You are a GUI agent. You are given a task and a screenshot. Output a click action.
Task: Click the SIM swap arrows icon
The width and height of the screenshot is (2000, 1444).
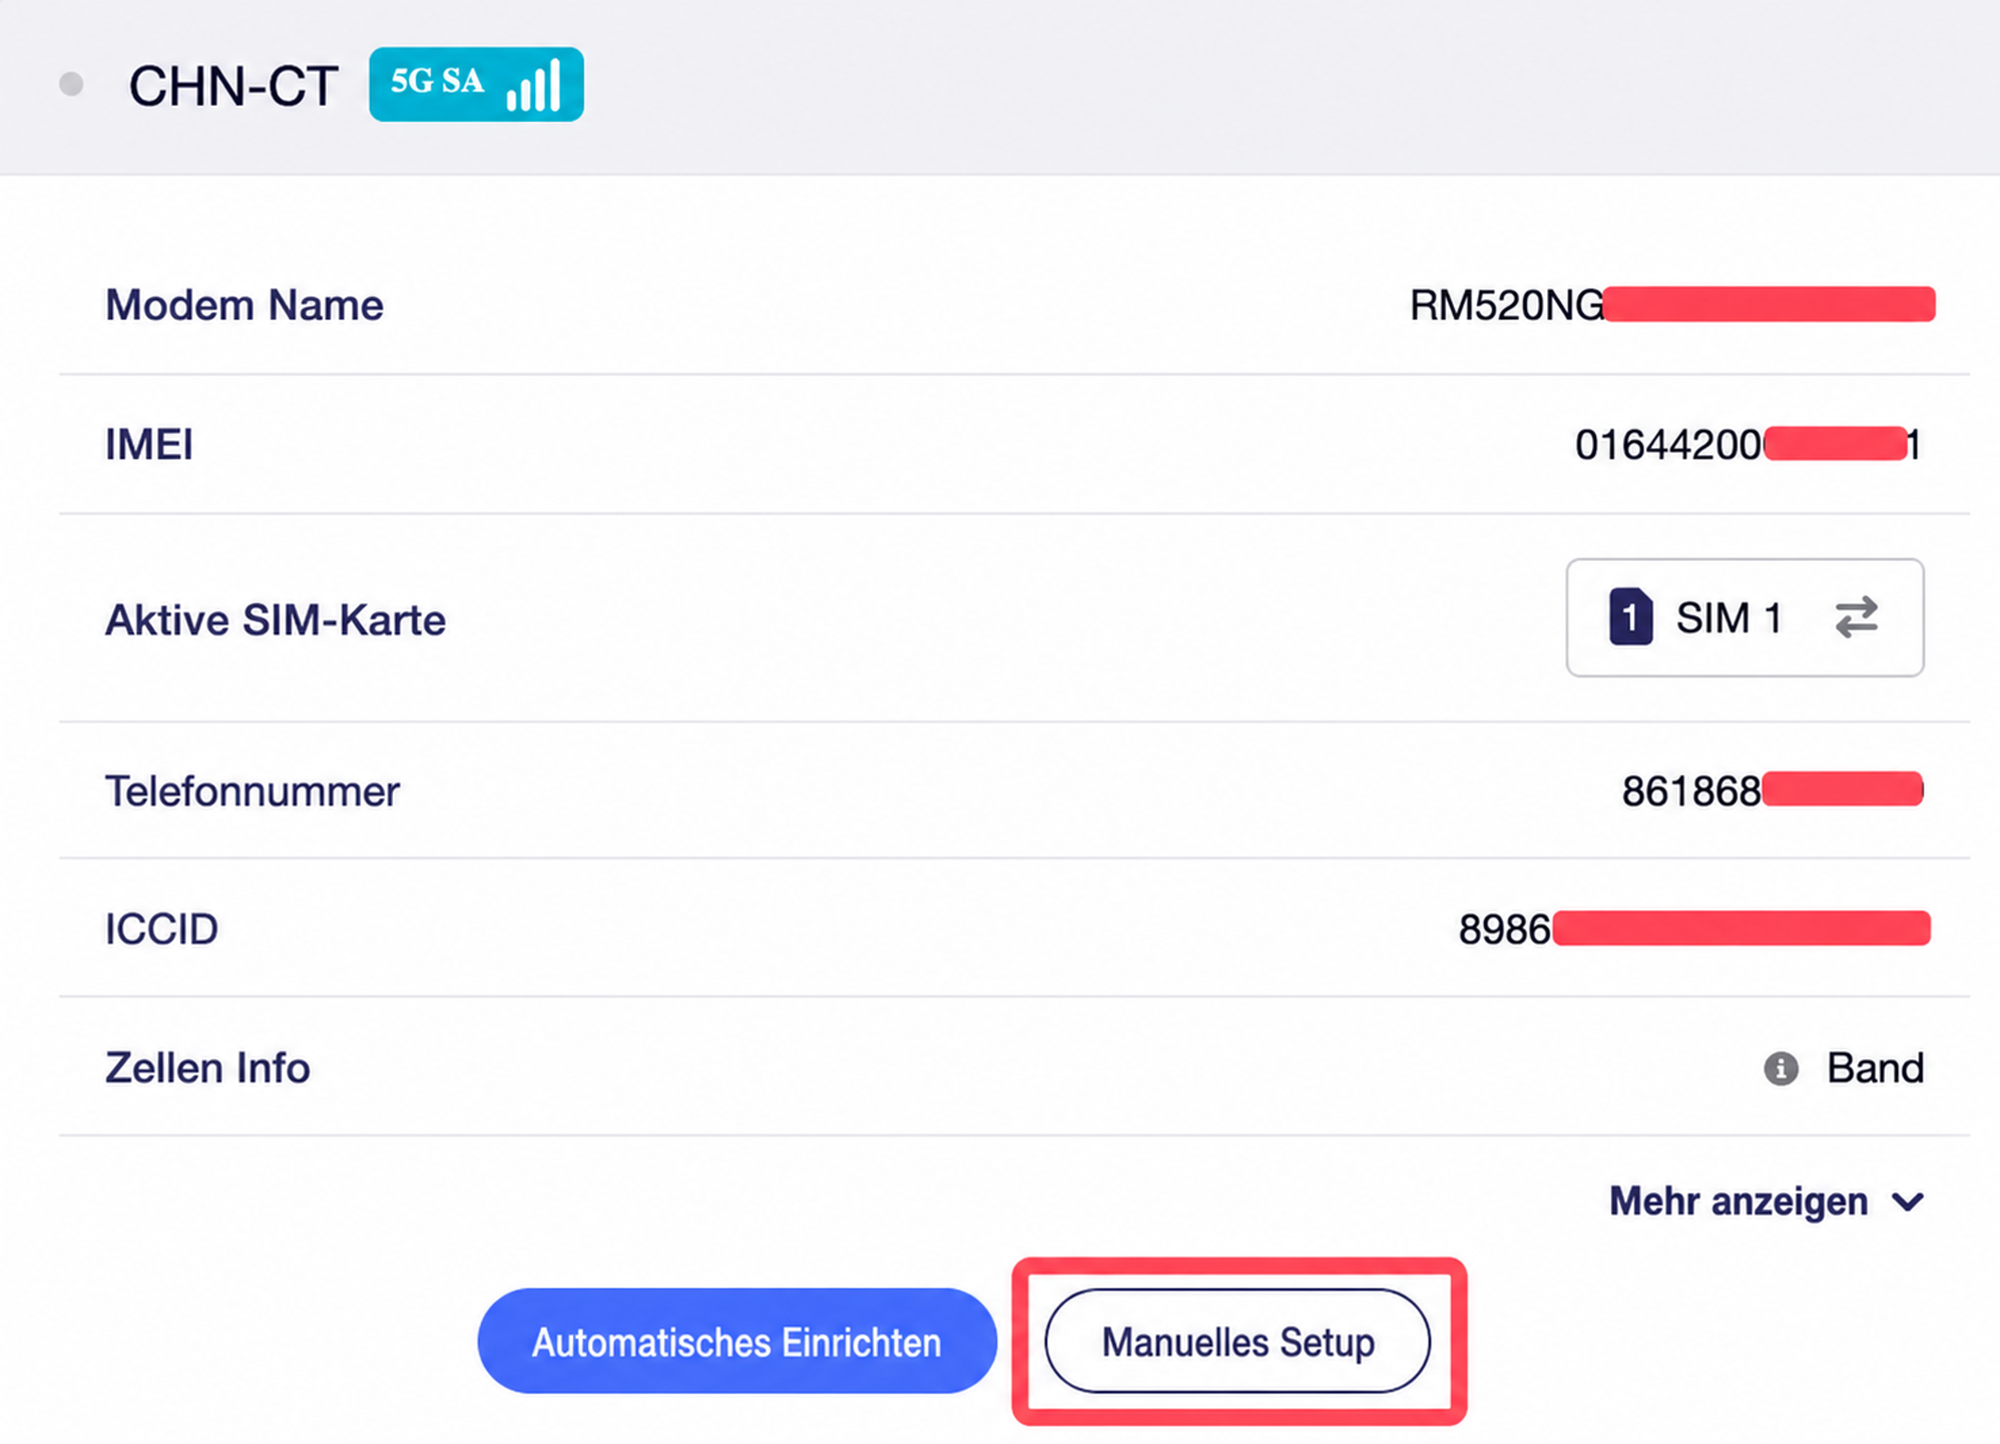(1857, 617)
